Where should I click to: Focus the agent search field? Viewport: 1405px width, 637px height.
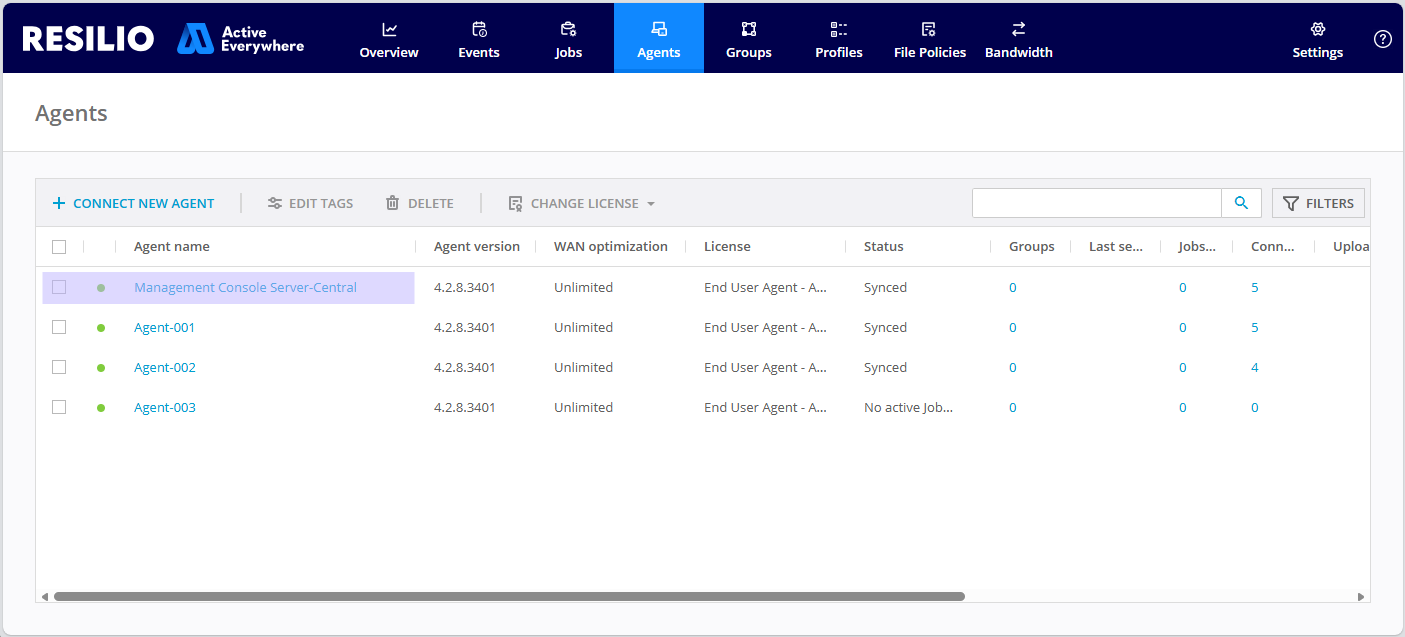click(1097, 203)
